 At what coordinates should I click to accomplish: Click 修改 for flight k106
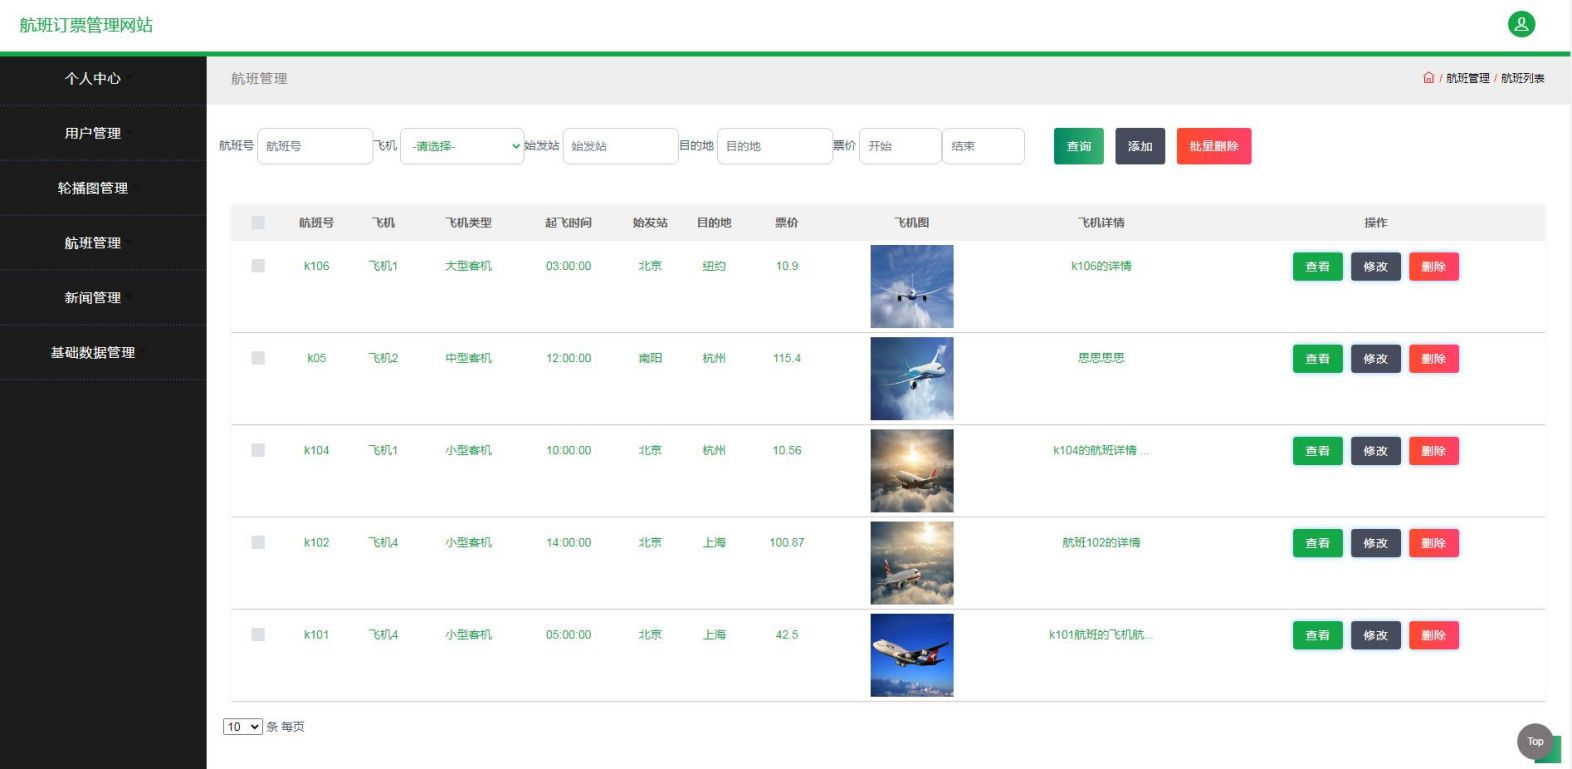(x=1375, y=267)
